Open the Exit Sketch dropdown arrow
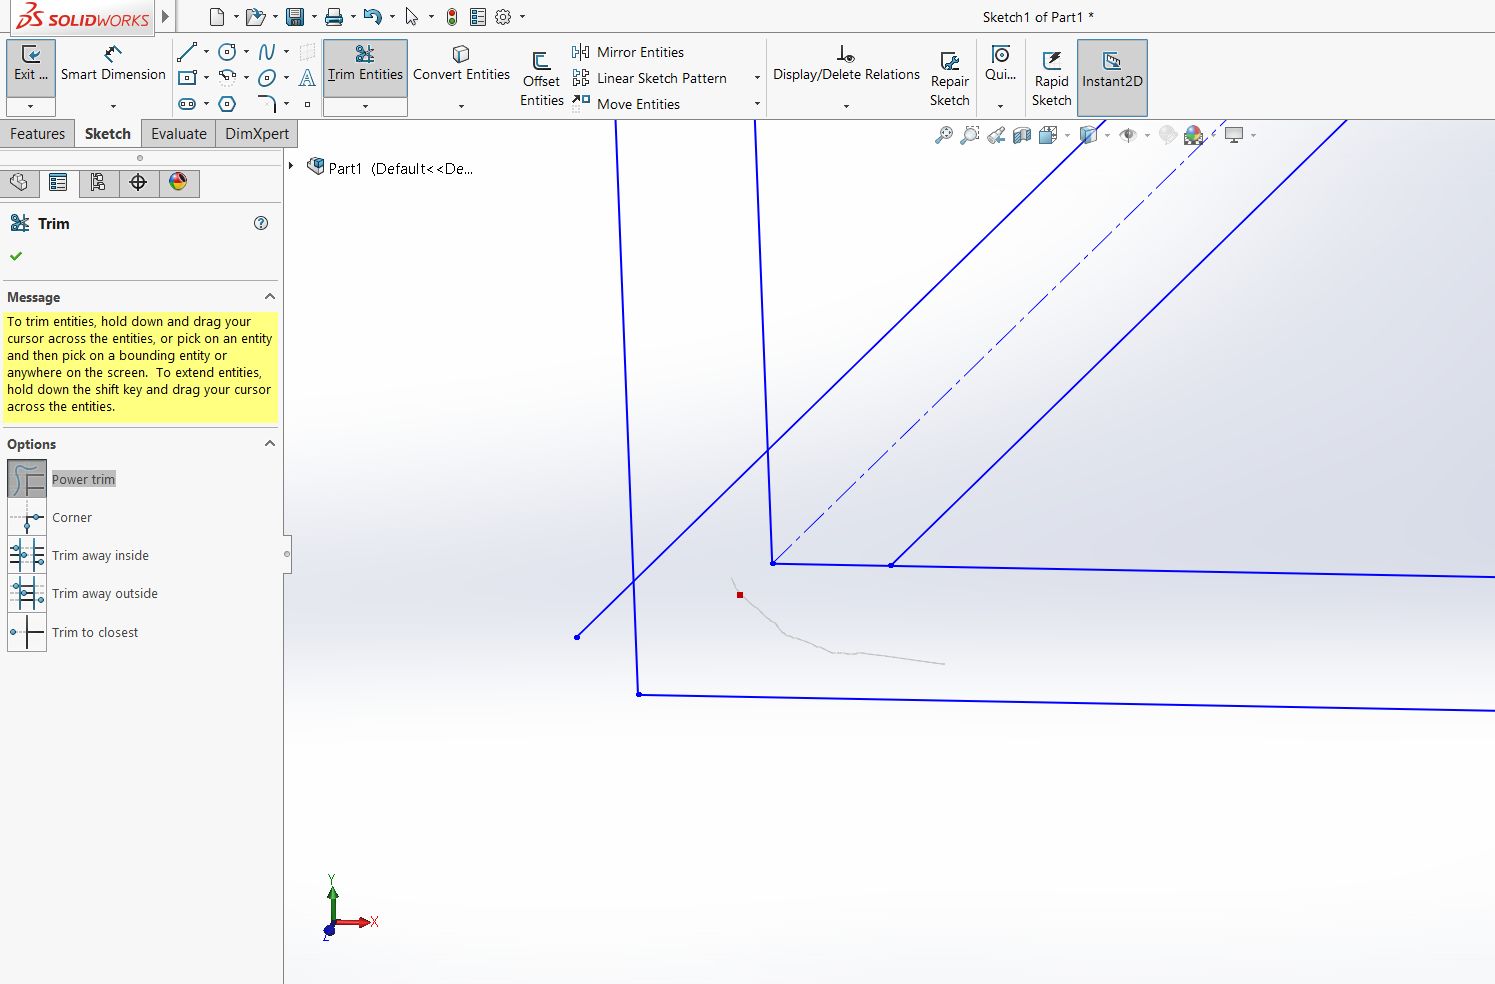The image size is (1495, 984). click(x=30, y=106)
